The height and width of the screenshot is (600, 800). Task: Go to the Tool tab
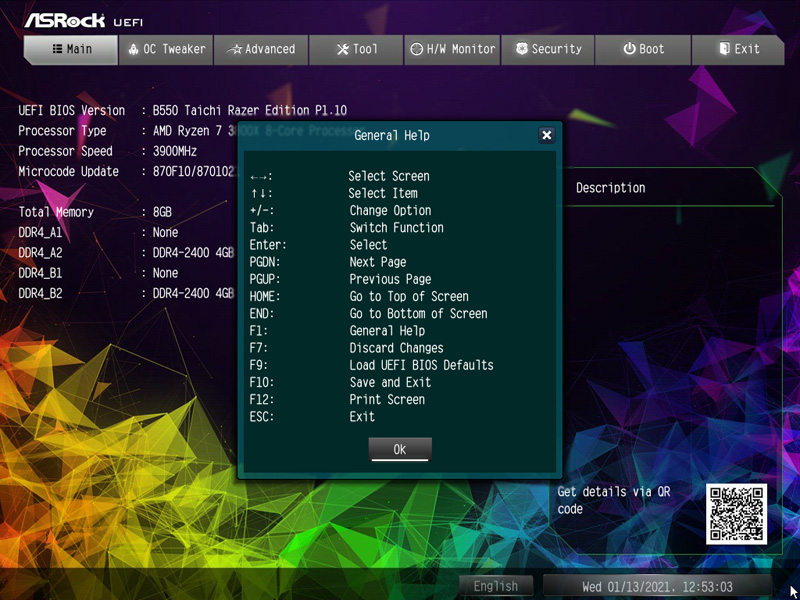click(x=356, y=49)
